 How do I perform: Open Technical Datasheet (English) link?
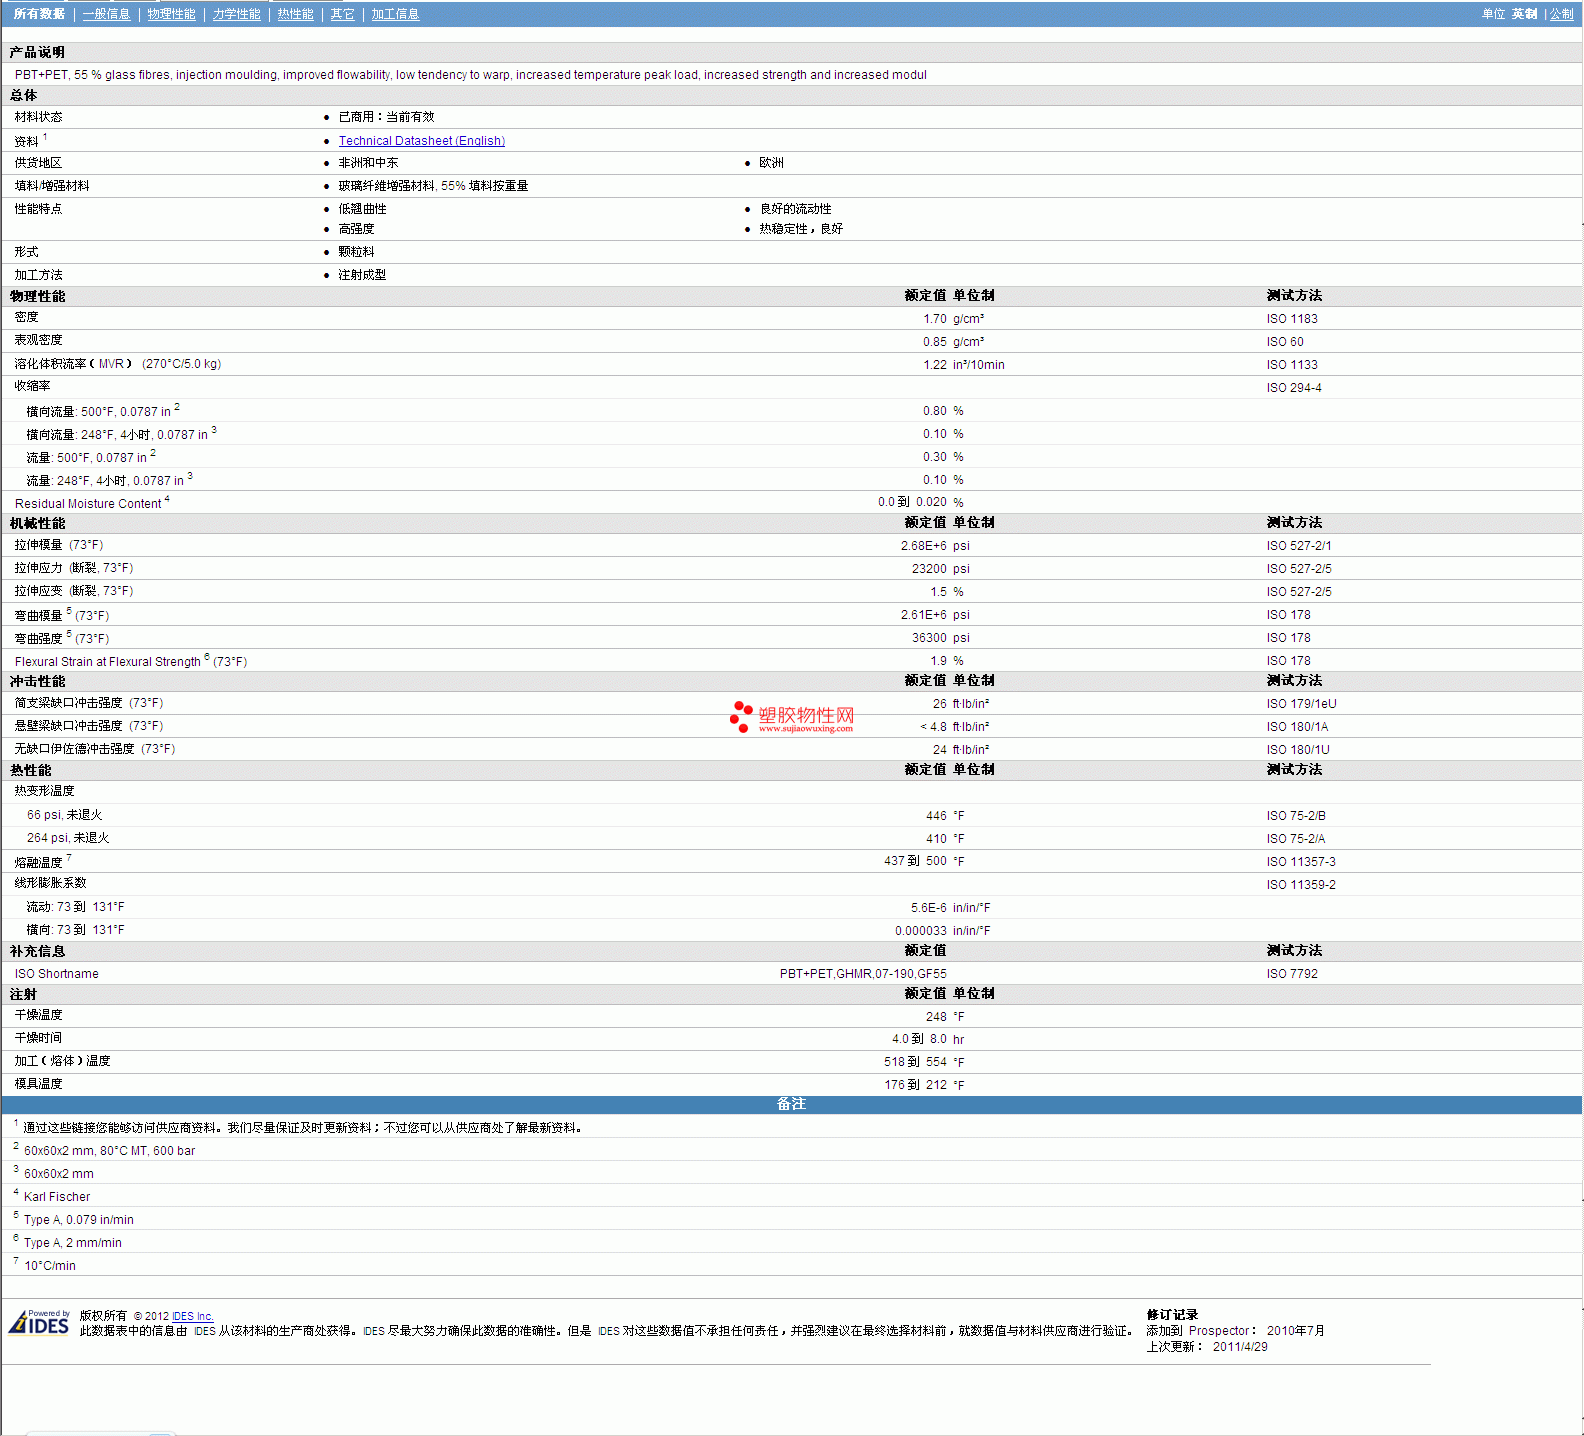click(x=421, y=141)
